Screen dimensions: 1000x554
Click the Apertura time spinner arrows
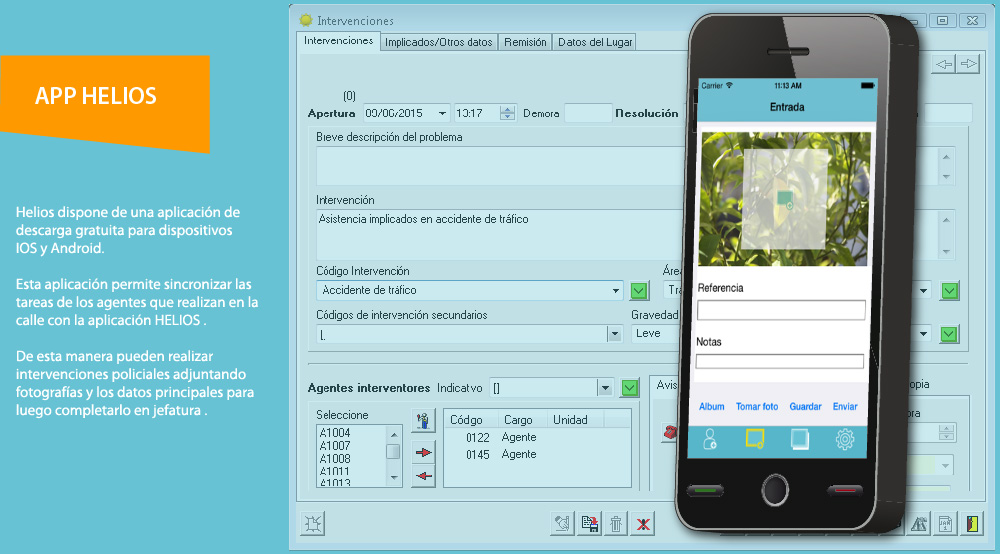(x=507, y=113)
